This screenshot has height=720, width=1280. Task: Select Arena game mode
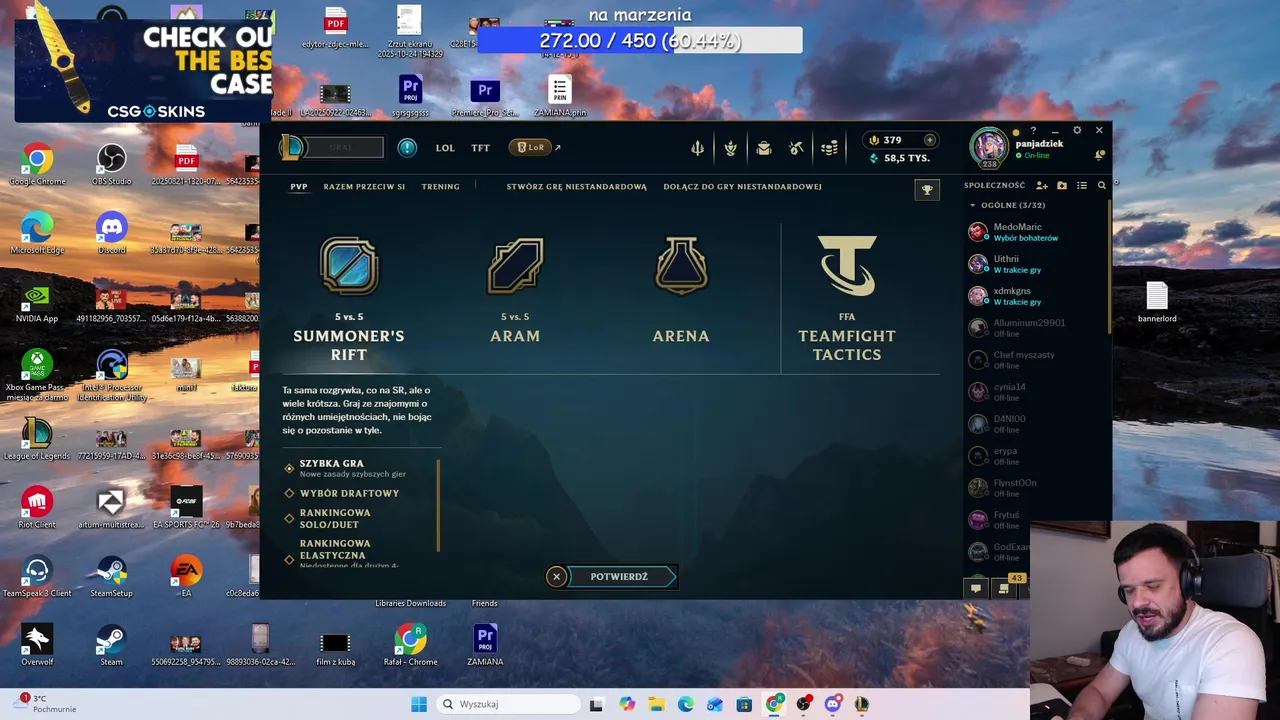point(681,291)
